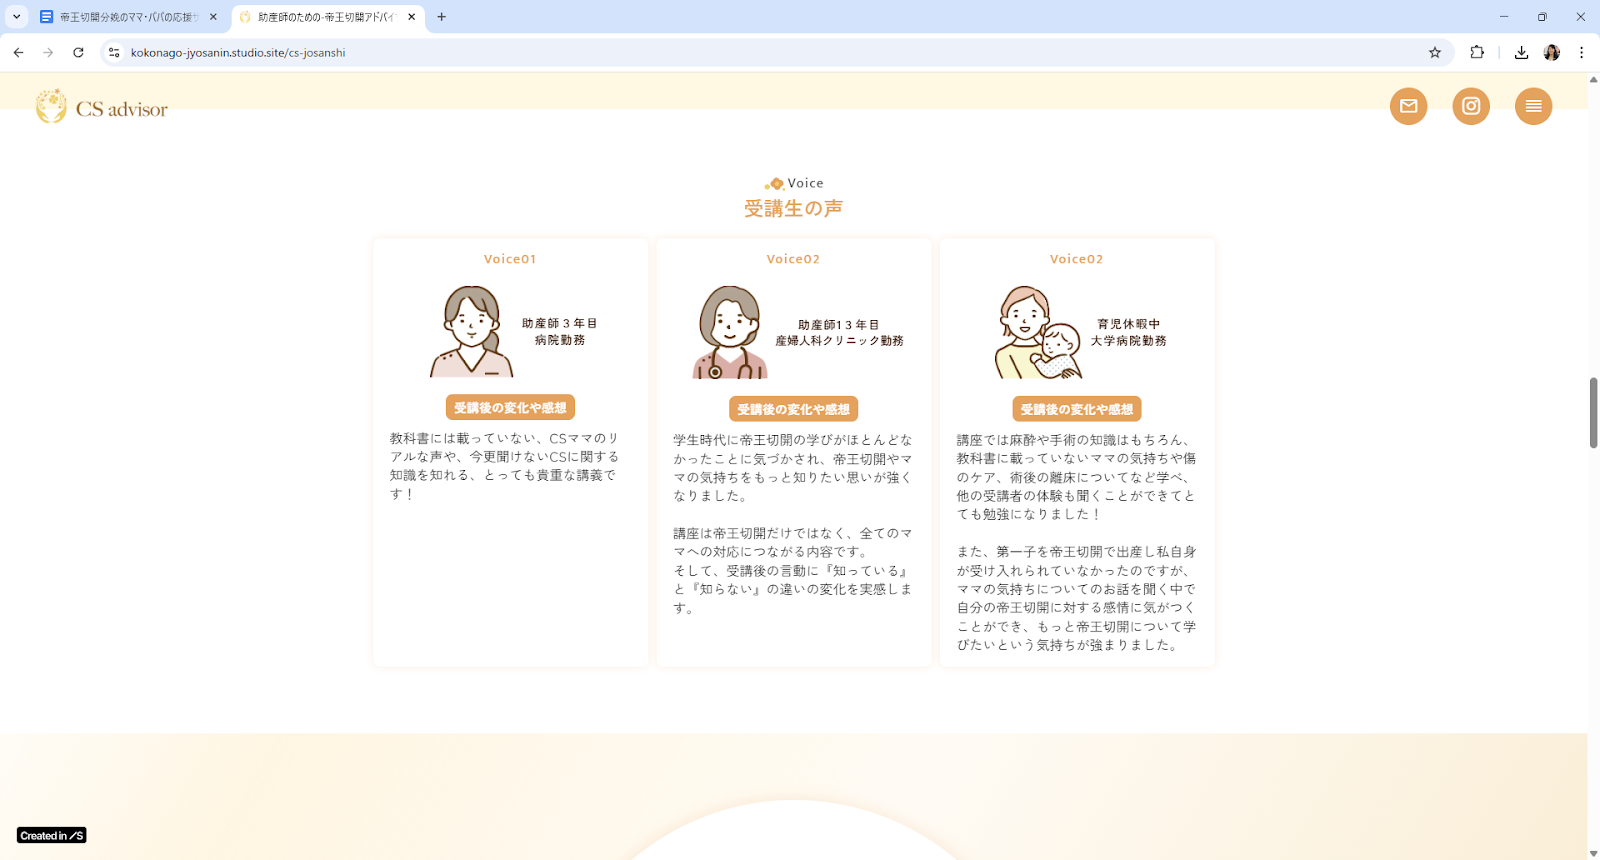This screenshot has width=1600, height=860.
Task: Click the CS advisor logo
Action: tap(102, 107)
